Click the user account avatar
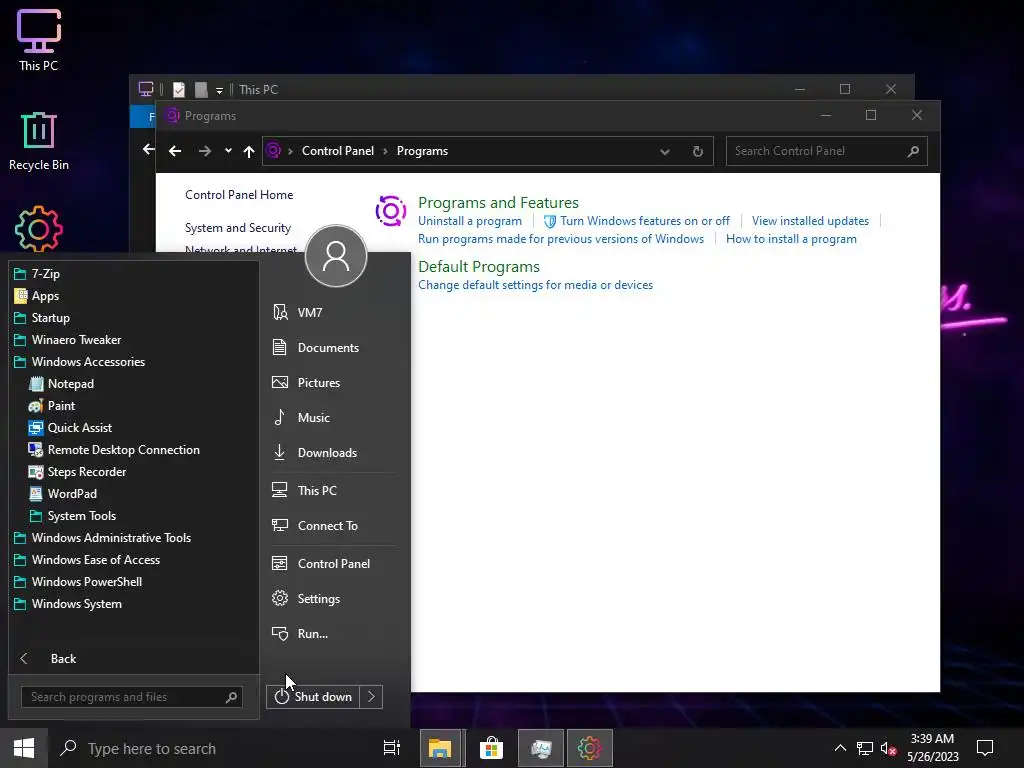1024x768 pixels. click(336, 256)
